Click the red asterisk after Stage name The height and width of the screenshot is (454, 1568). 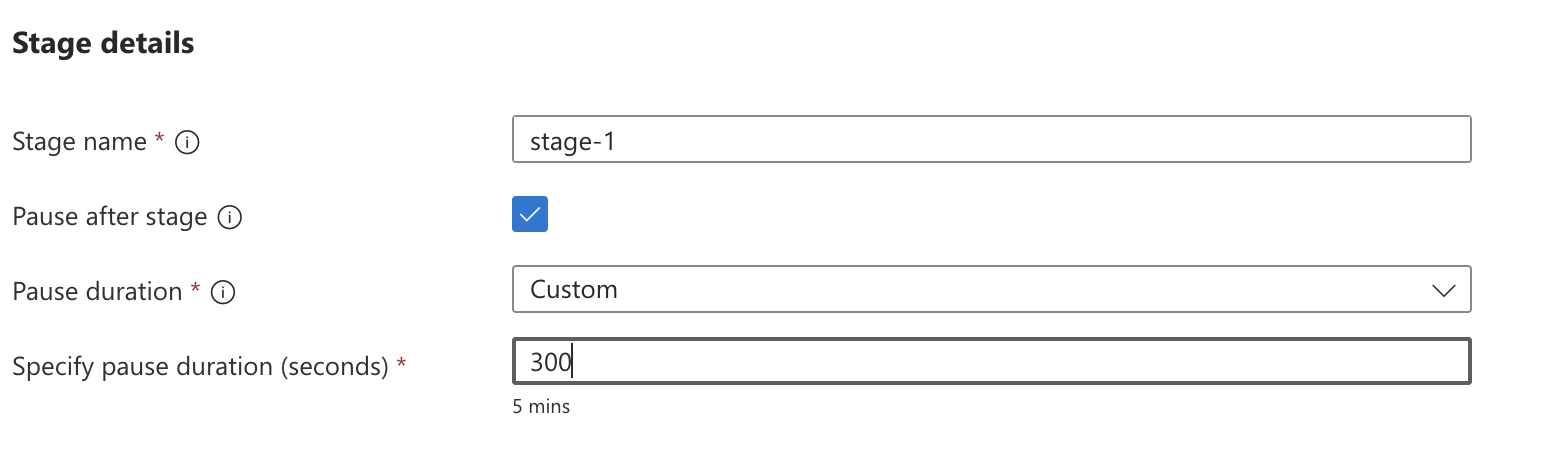tap(159, 140)
